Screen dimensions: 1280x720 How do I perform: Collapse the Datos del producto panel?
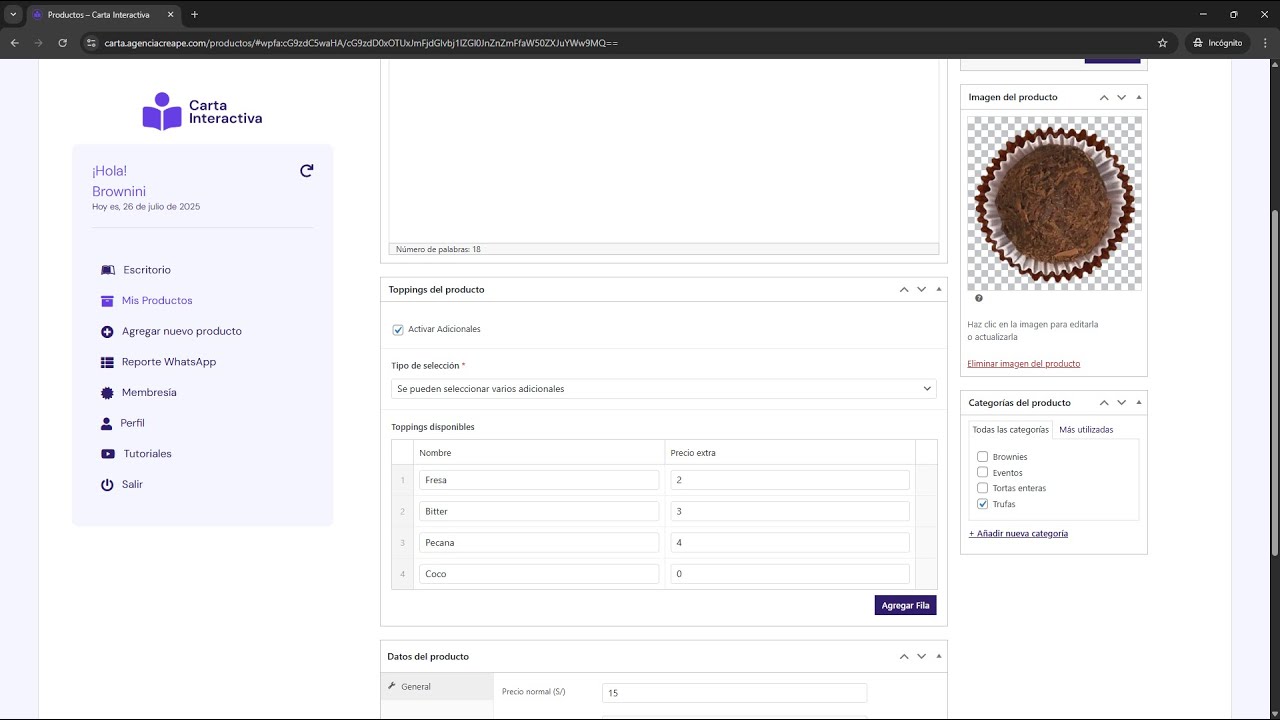click(938, 656)
